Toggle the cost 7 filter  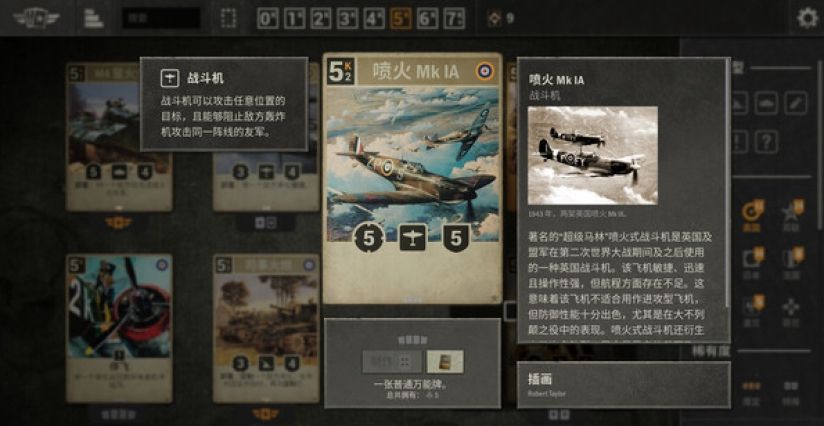coord(454,18)
